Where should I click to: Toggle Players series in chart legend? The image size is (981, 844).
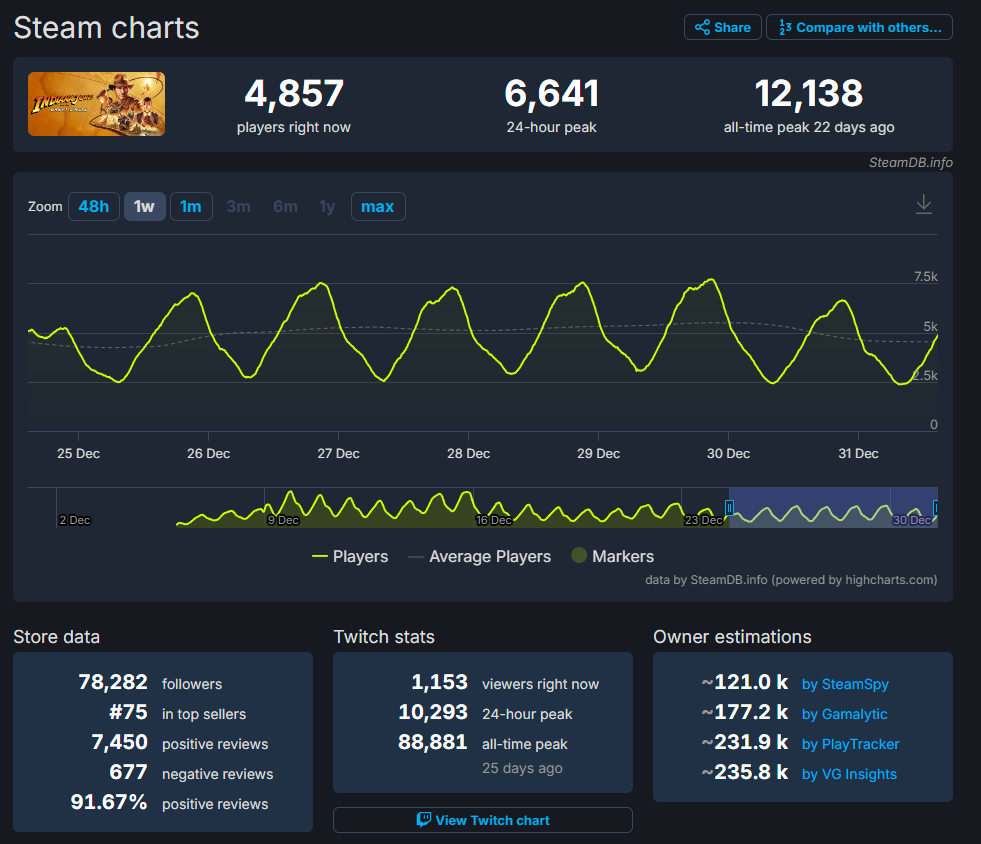pos(350,556)
